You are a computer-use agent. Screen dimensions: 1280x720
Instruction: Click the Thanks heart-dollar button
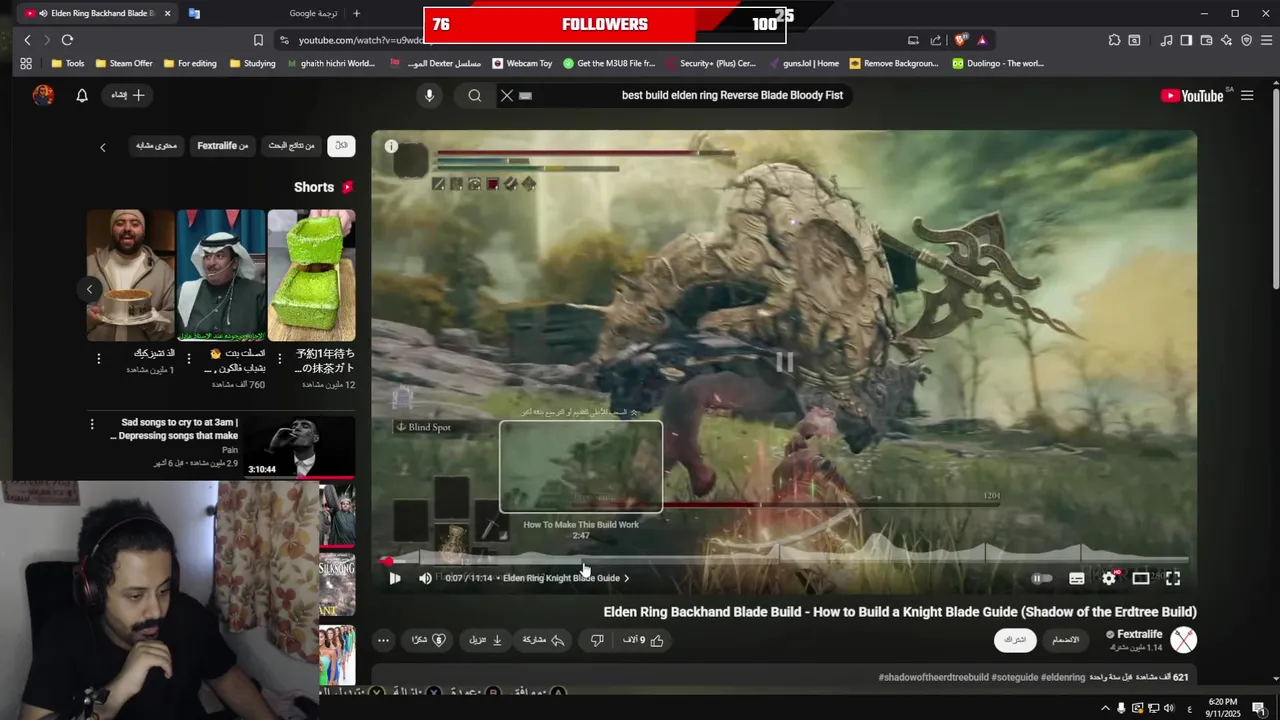coord(428,640)
